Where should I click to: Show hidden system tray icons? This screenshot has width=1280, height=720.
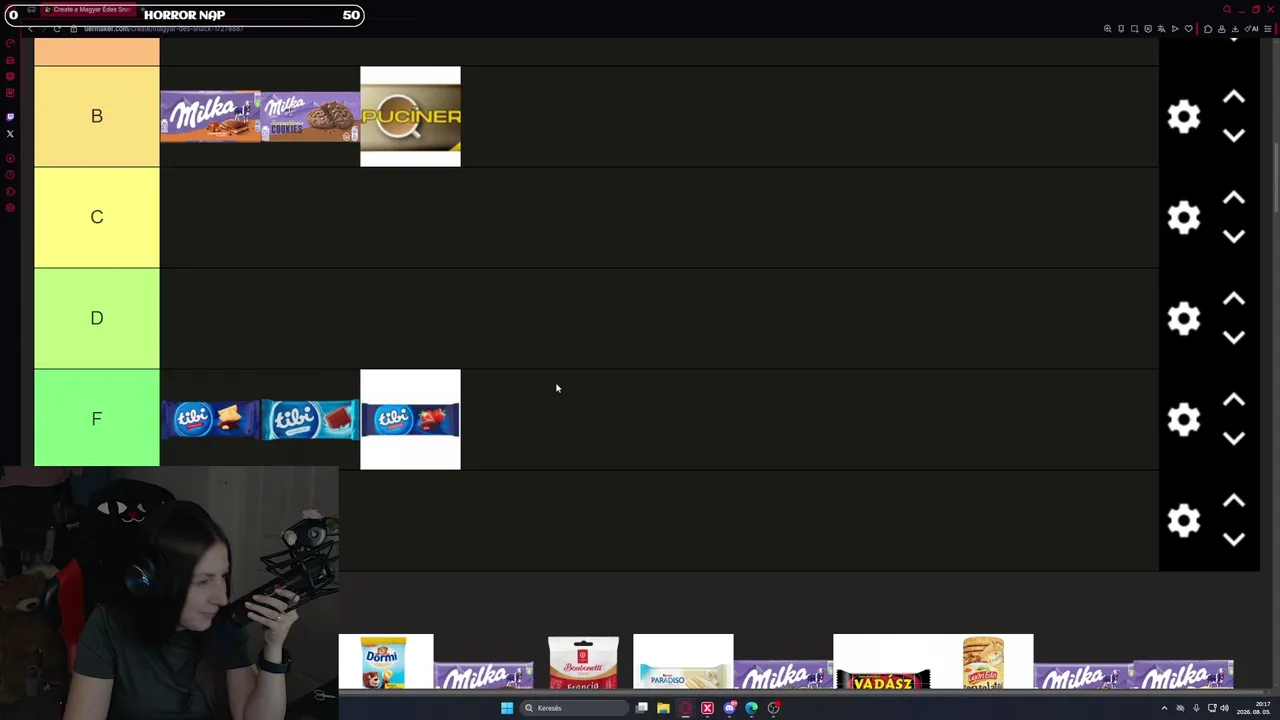coord(1164,708)
